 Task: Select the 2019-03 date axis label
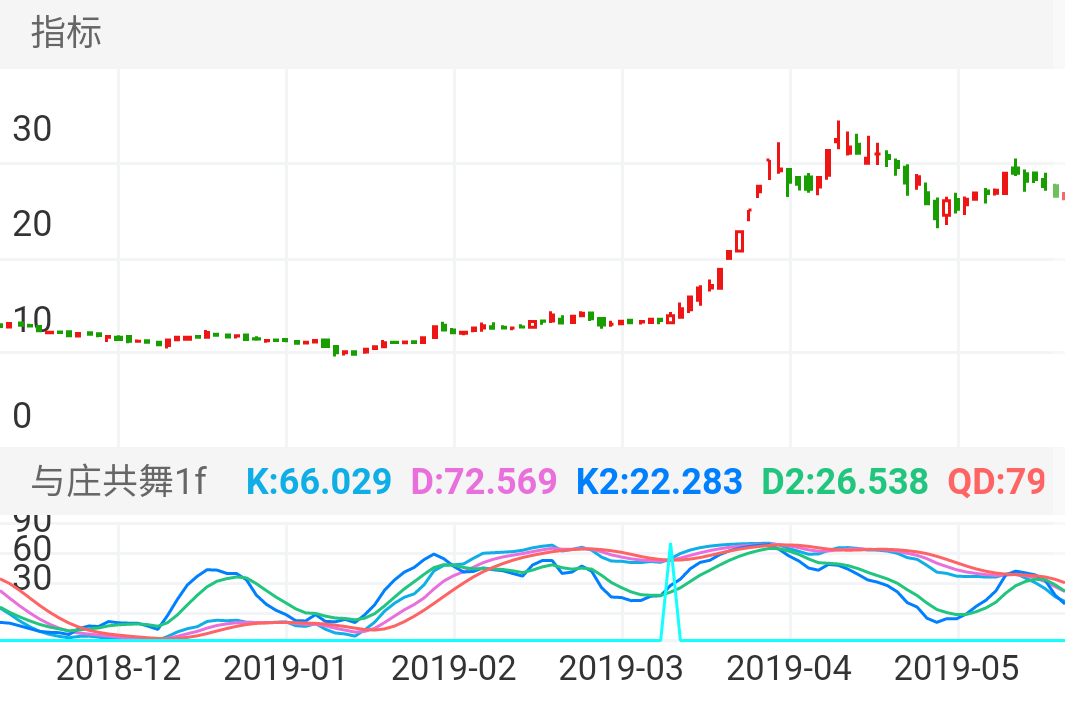click(623, 666)
